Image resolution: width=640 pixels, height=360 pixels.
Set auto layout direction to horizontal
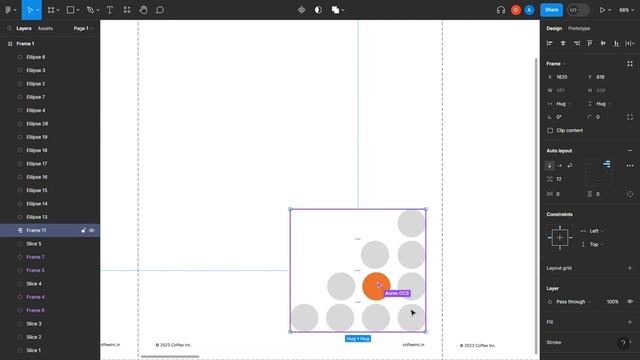(560, 165)
